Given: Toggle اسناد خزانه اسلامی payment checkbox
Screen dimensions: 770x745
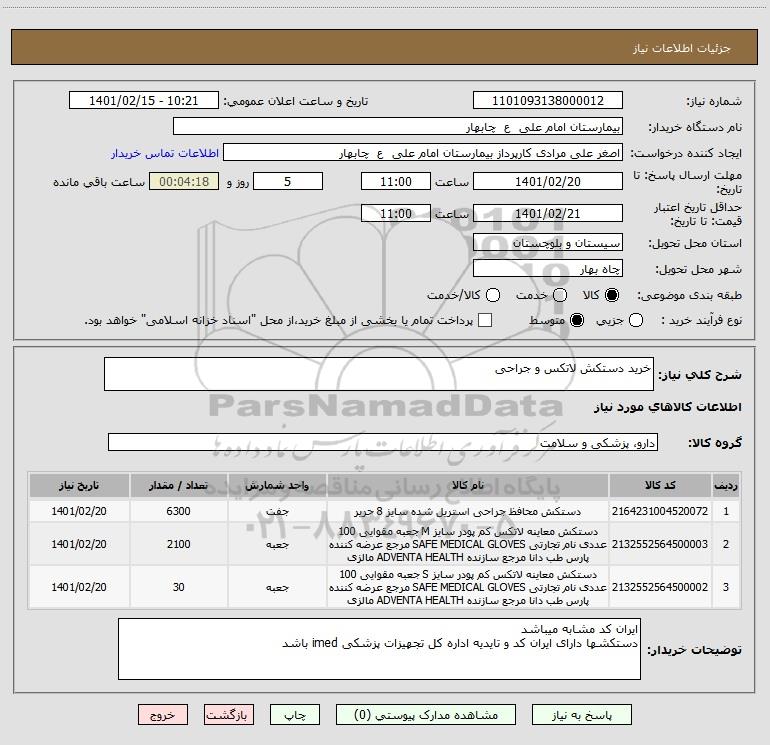Looking at the screenshot, I should (485, 320).
